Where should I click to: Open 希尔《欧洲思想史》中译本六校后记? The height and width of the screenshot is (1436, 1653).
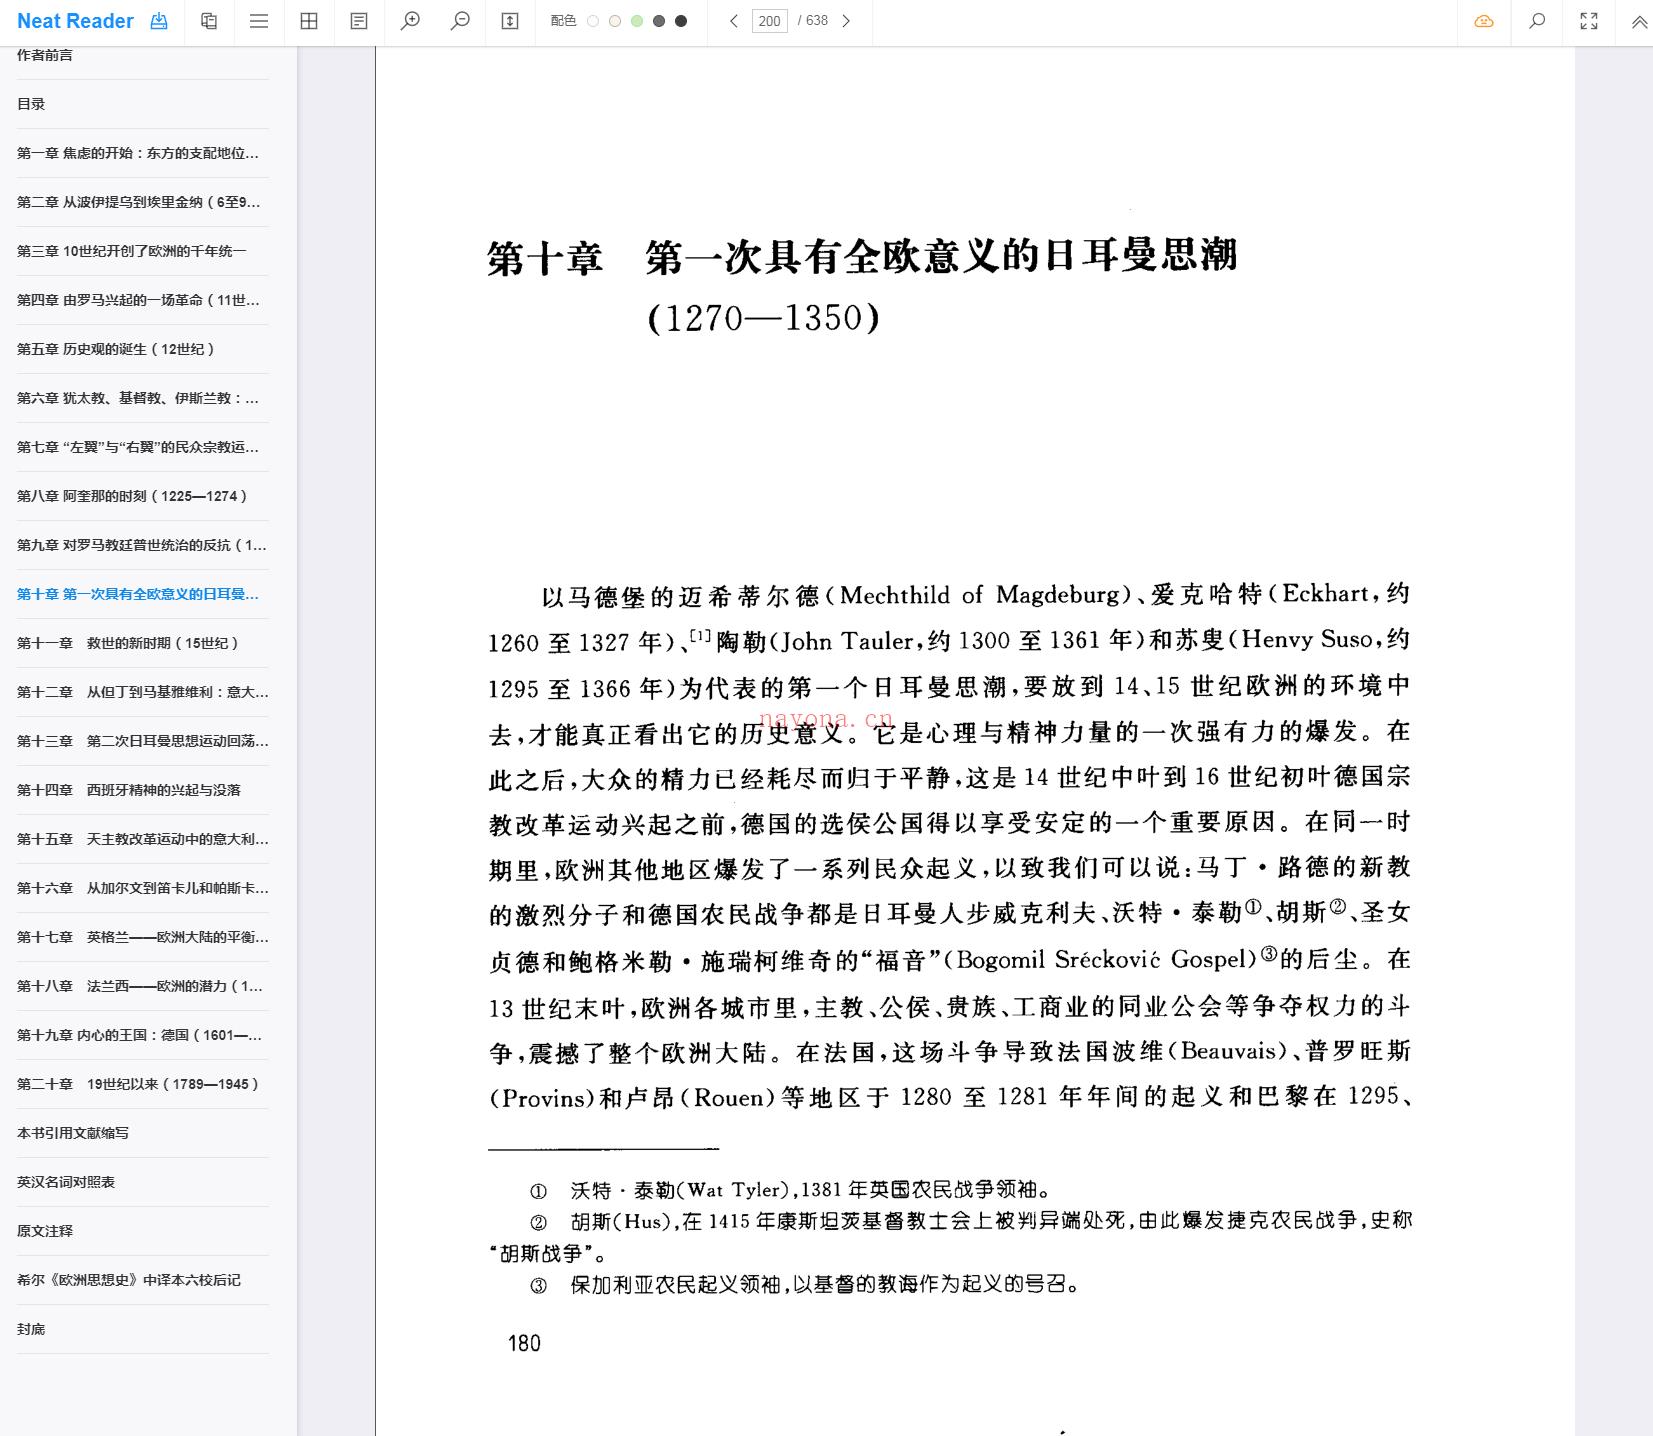(x=142, y=1280)
